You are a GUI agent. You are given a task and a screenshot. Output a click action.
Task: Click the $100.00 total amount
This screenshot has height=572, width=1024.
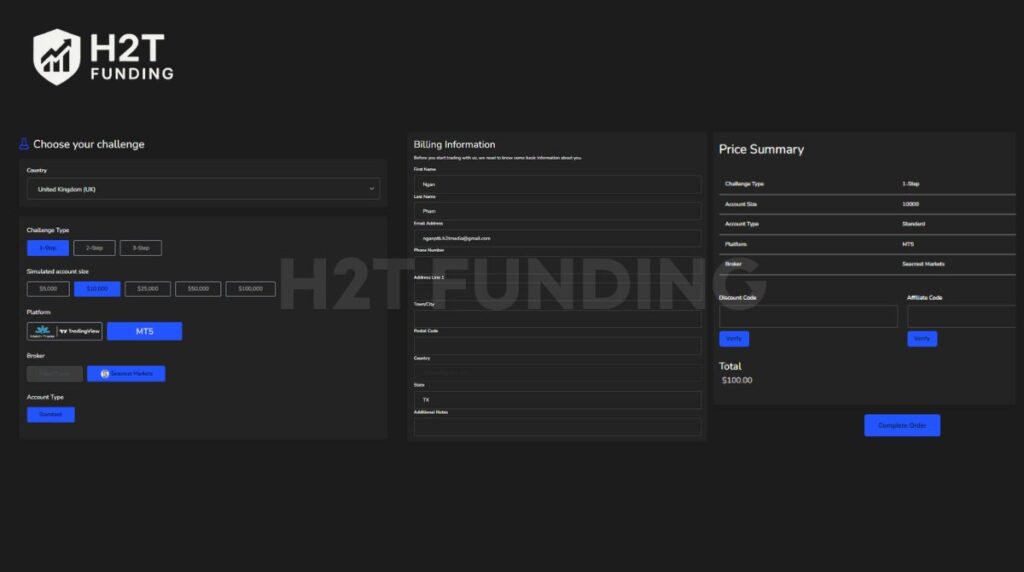click(737, 380)
